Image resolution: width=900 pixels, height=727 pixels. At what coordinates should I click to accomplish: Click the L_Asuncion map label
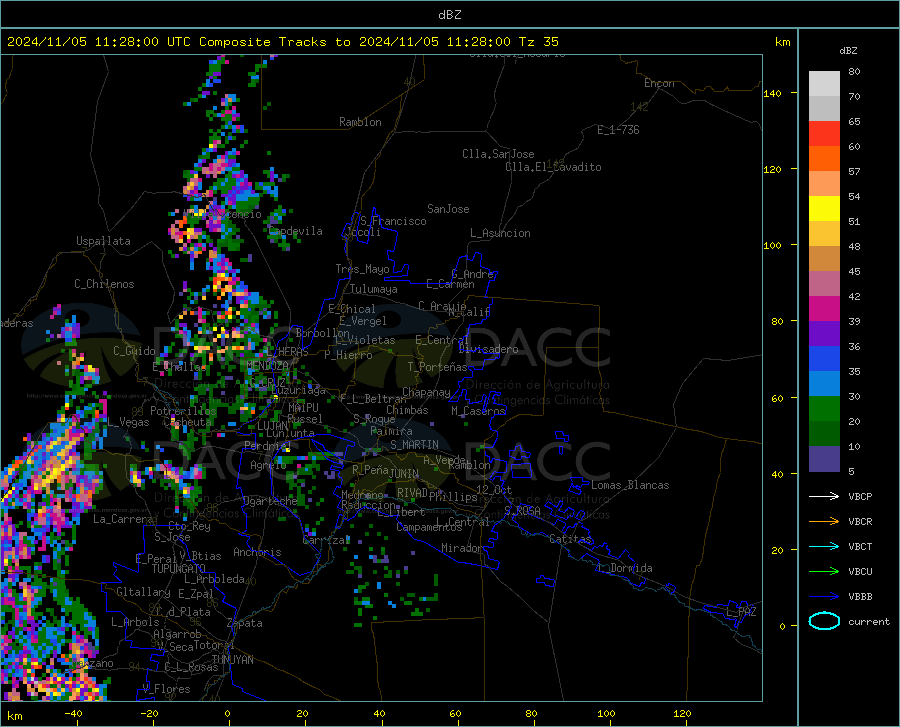(500, 233)
